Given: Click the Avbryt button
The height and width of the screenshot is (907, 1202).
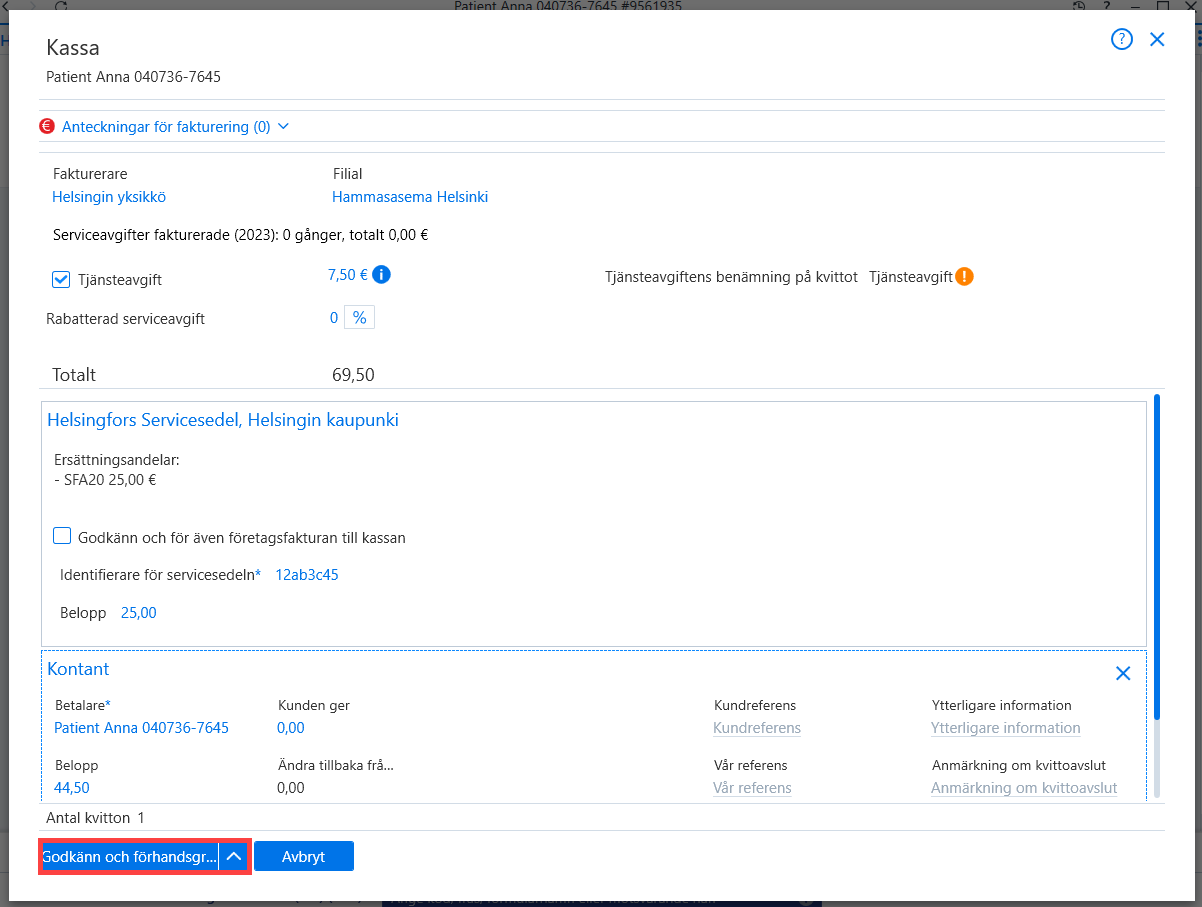Looking at the screenshot, I should (x=304, y=857).
